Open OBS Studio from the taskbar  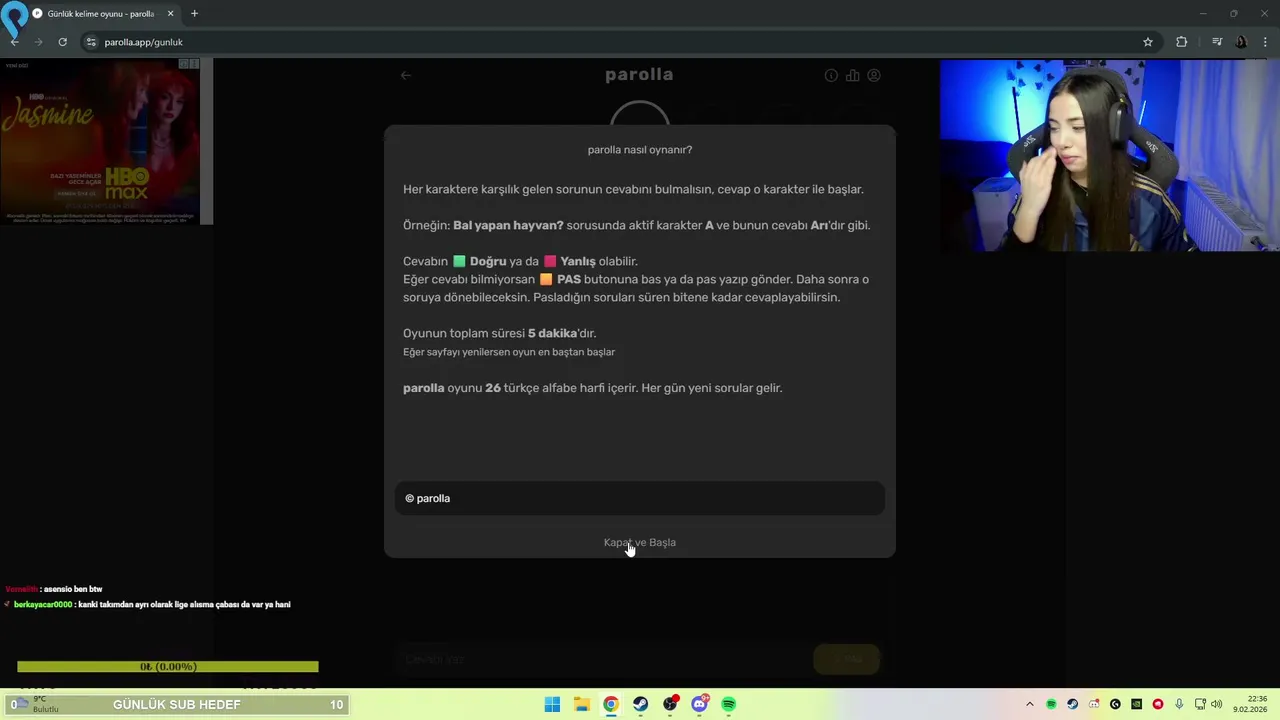670,705
